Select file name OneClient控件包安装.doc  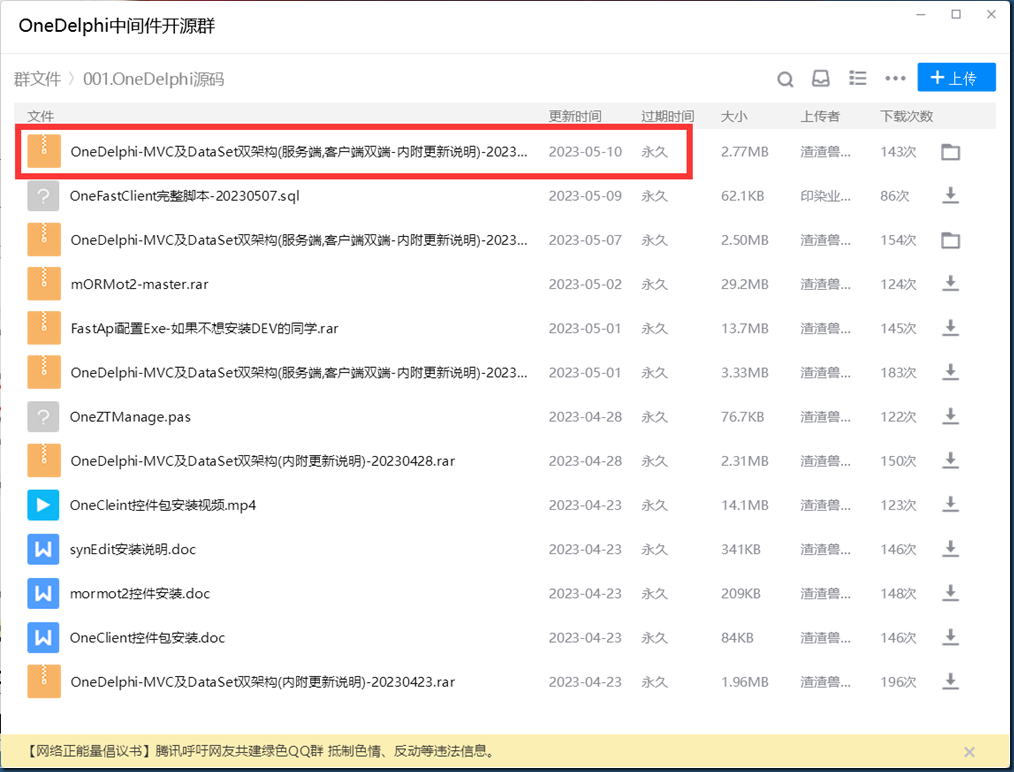[147, 637]
